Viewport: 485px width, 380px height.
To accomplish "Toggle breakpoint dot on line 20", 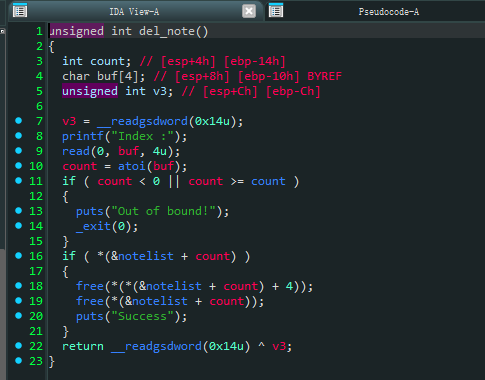I will click(19, 316).
